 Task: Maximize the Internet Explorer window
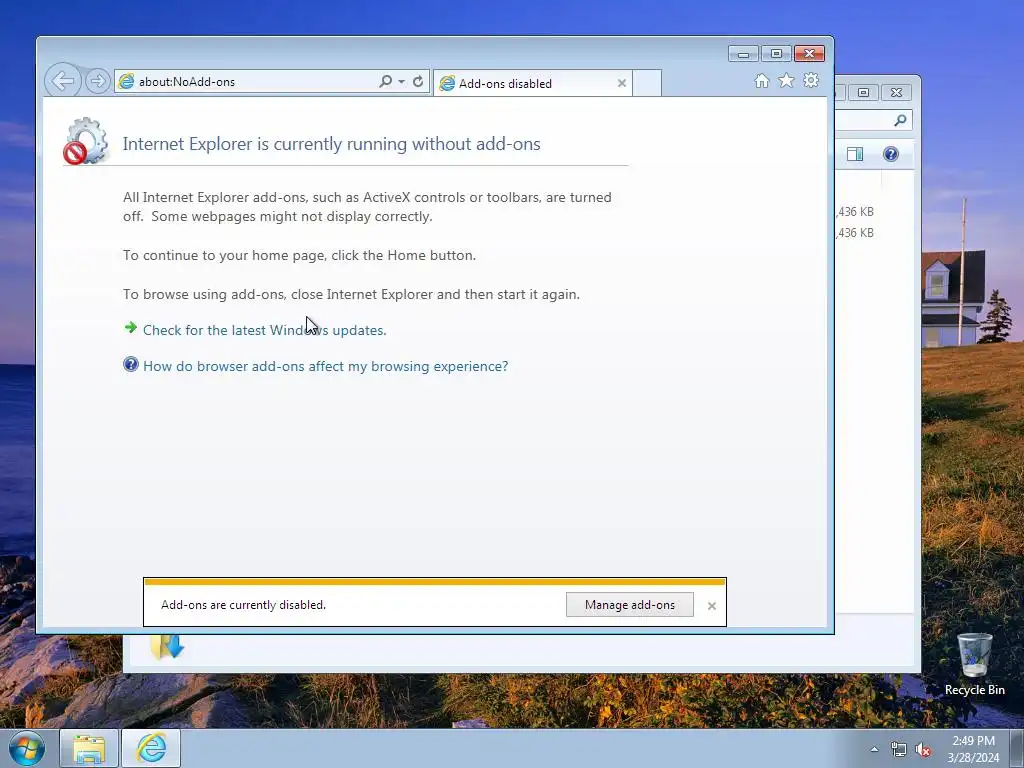click(776, 54)
